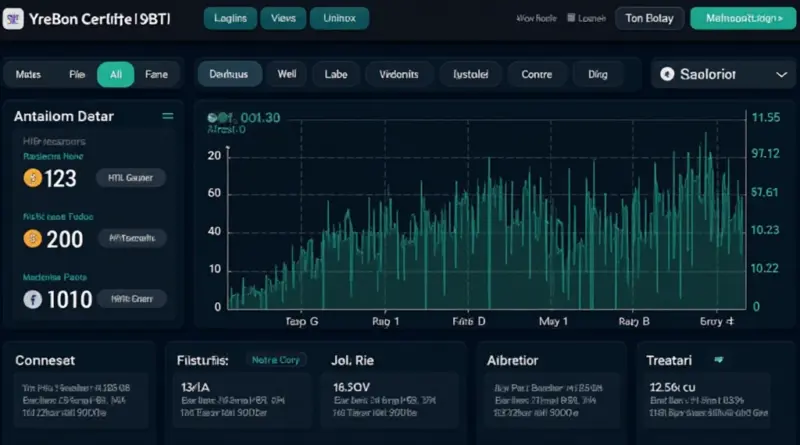800x445 pixels.
Task: Click the orange coin icon beside 200
Action: (x=32, y=238)
